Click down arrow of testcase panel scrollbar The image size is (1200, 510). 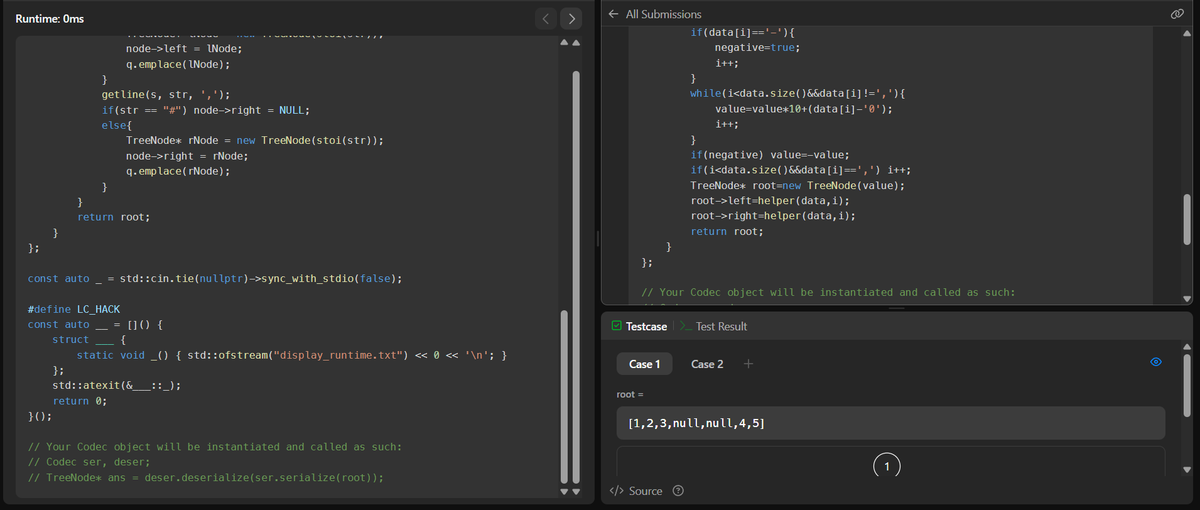[1187, 469]
